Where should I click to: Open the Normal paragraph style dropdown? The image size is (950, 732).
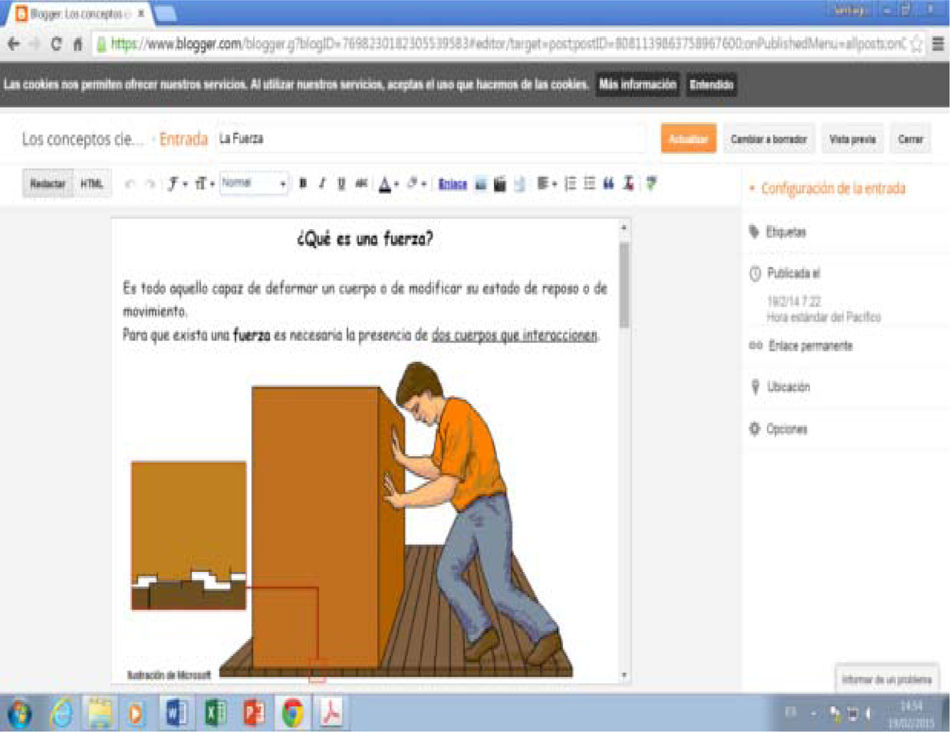[x=254, y=184]
